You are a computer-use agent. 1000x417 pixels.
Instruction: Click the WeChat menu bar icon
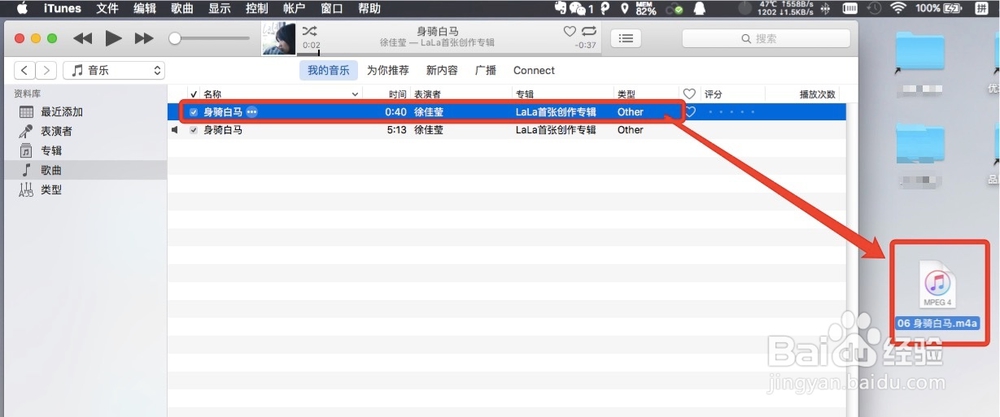[577, 8]
